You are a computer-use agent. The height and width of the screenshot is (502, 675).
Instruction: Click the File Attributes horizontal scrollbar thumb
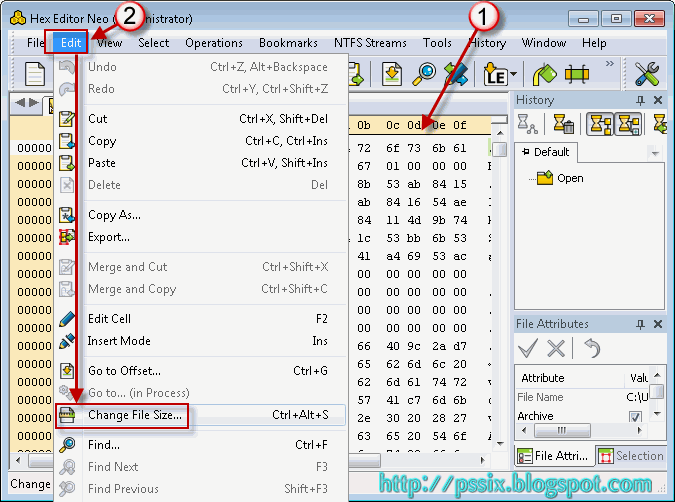[x=562, y=430]
